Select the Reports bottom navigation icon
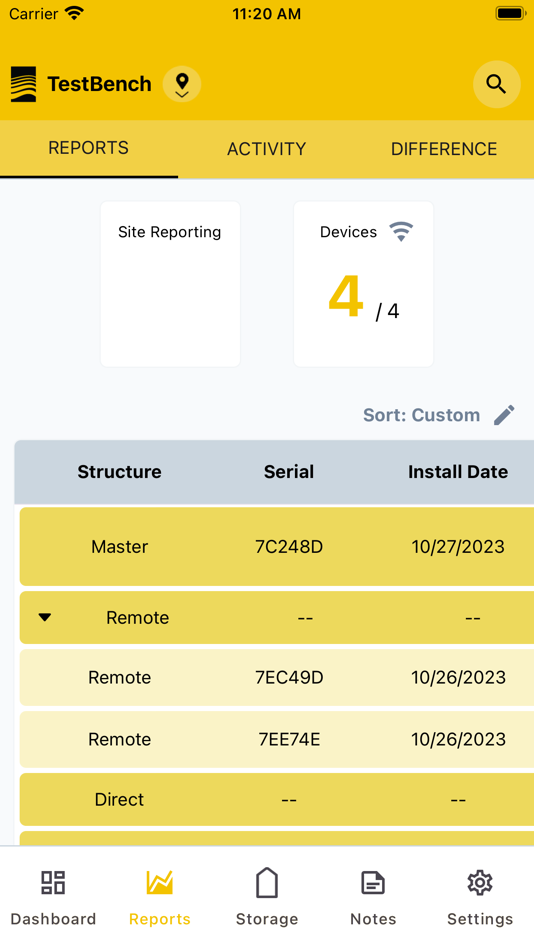Image resolution: width=534 pixels, height=950 pixels. pos(160,882)
